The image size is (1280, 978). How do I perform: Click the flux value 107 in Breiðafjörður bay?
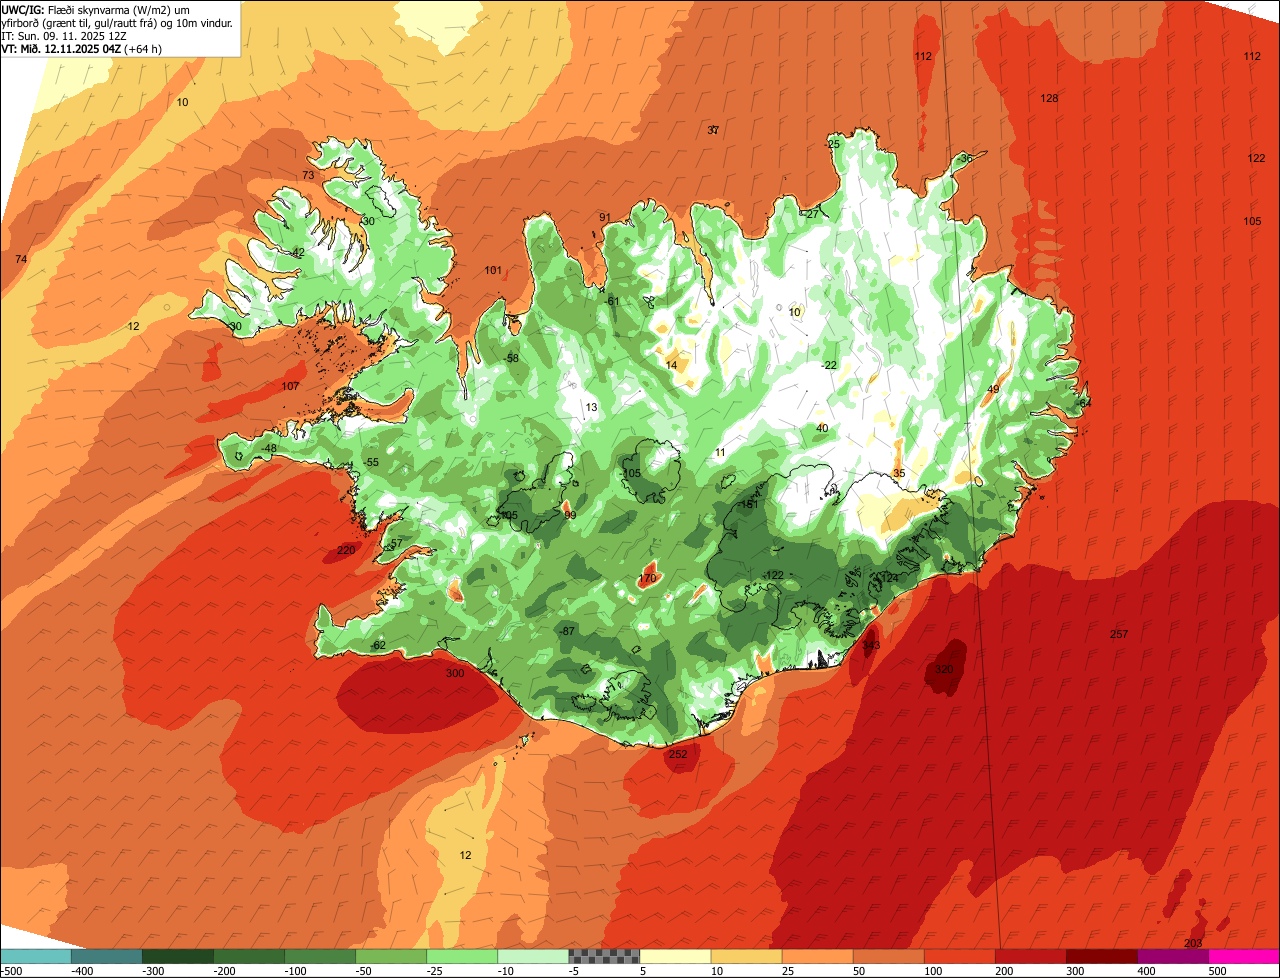coord(291,386)
